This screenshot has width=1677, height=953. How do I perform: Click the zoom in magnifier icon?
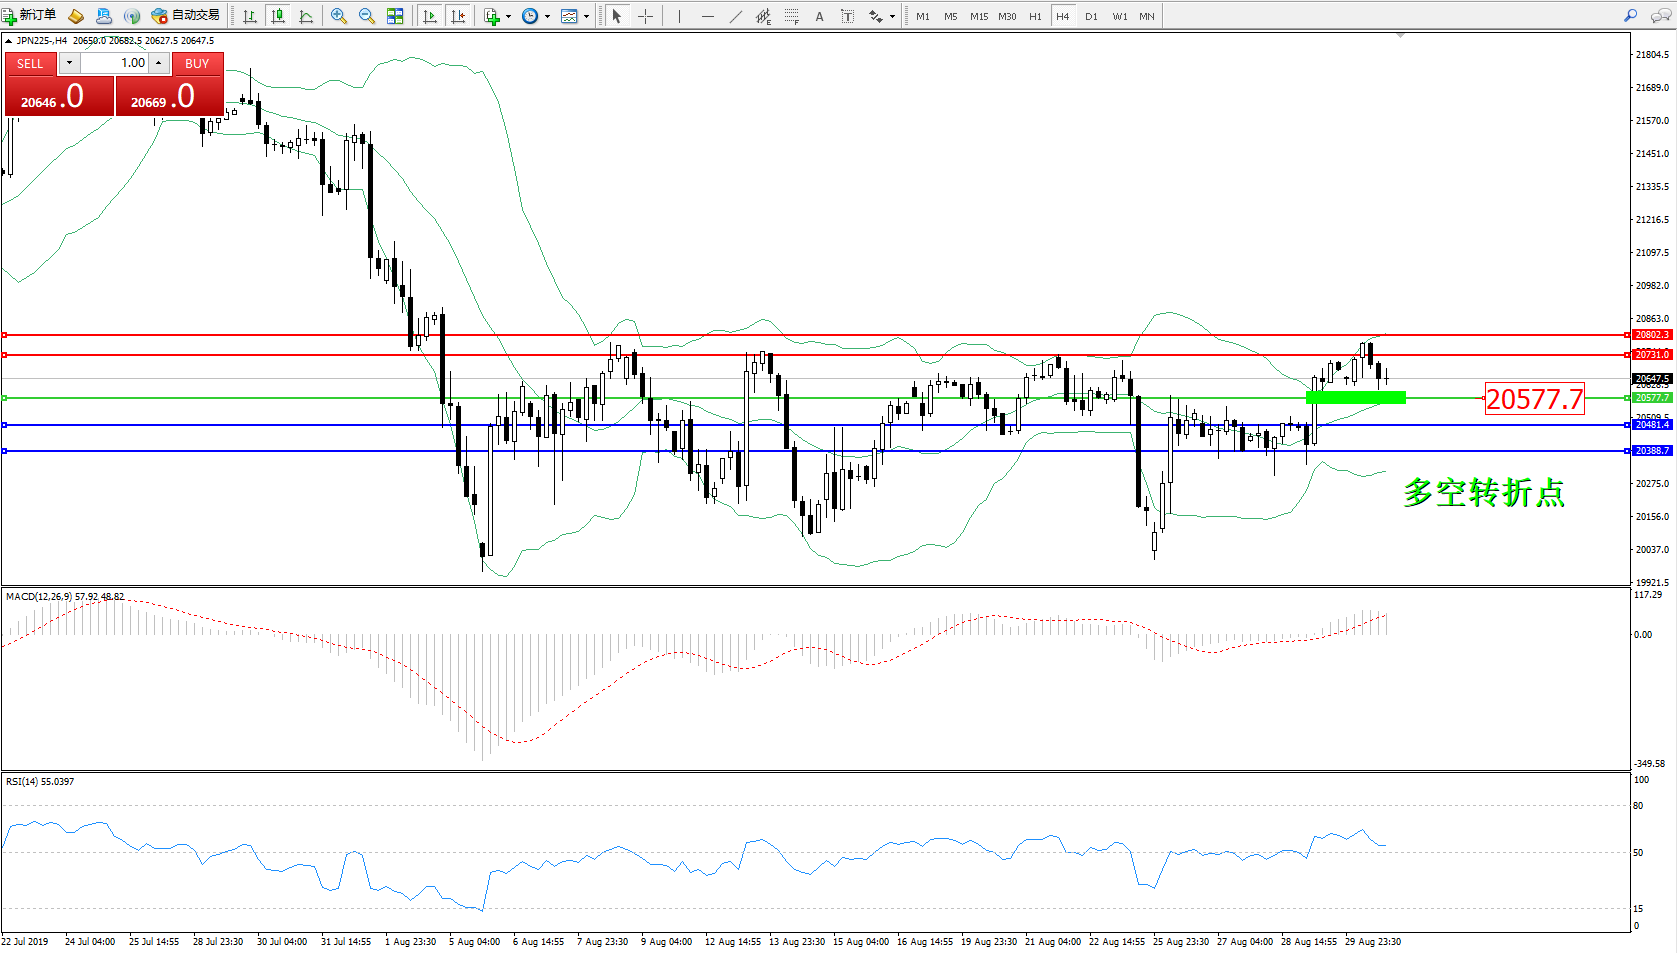(x=339, y=16)
